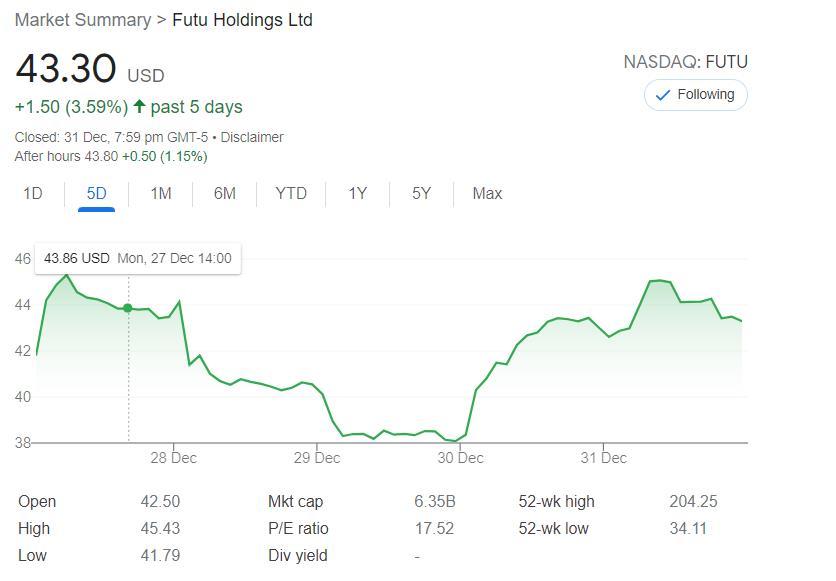Open the Max chart range
Viewport: 836px width, 581px height.
pos(487,194)
